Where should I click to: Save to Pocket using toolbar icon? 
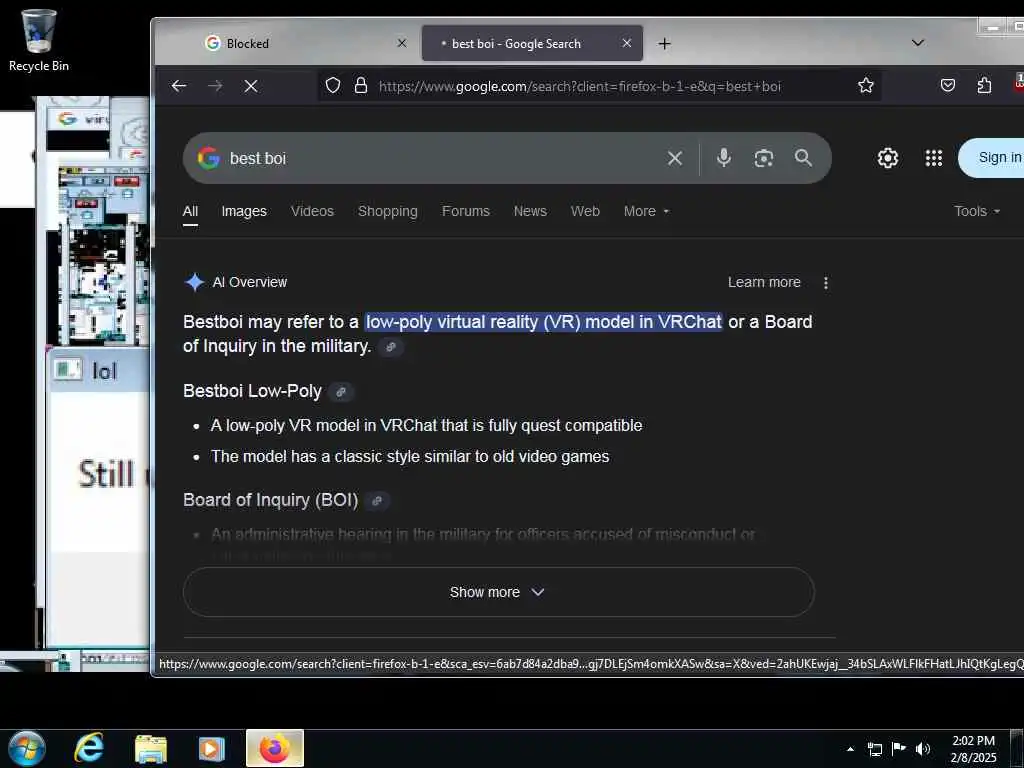(948, 86)
